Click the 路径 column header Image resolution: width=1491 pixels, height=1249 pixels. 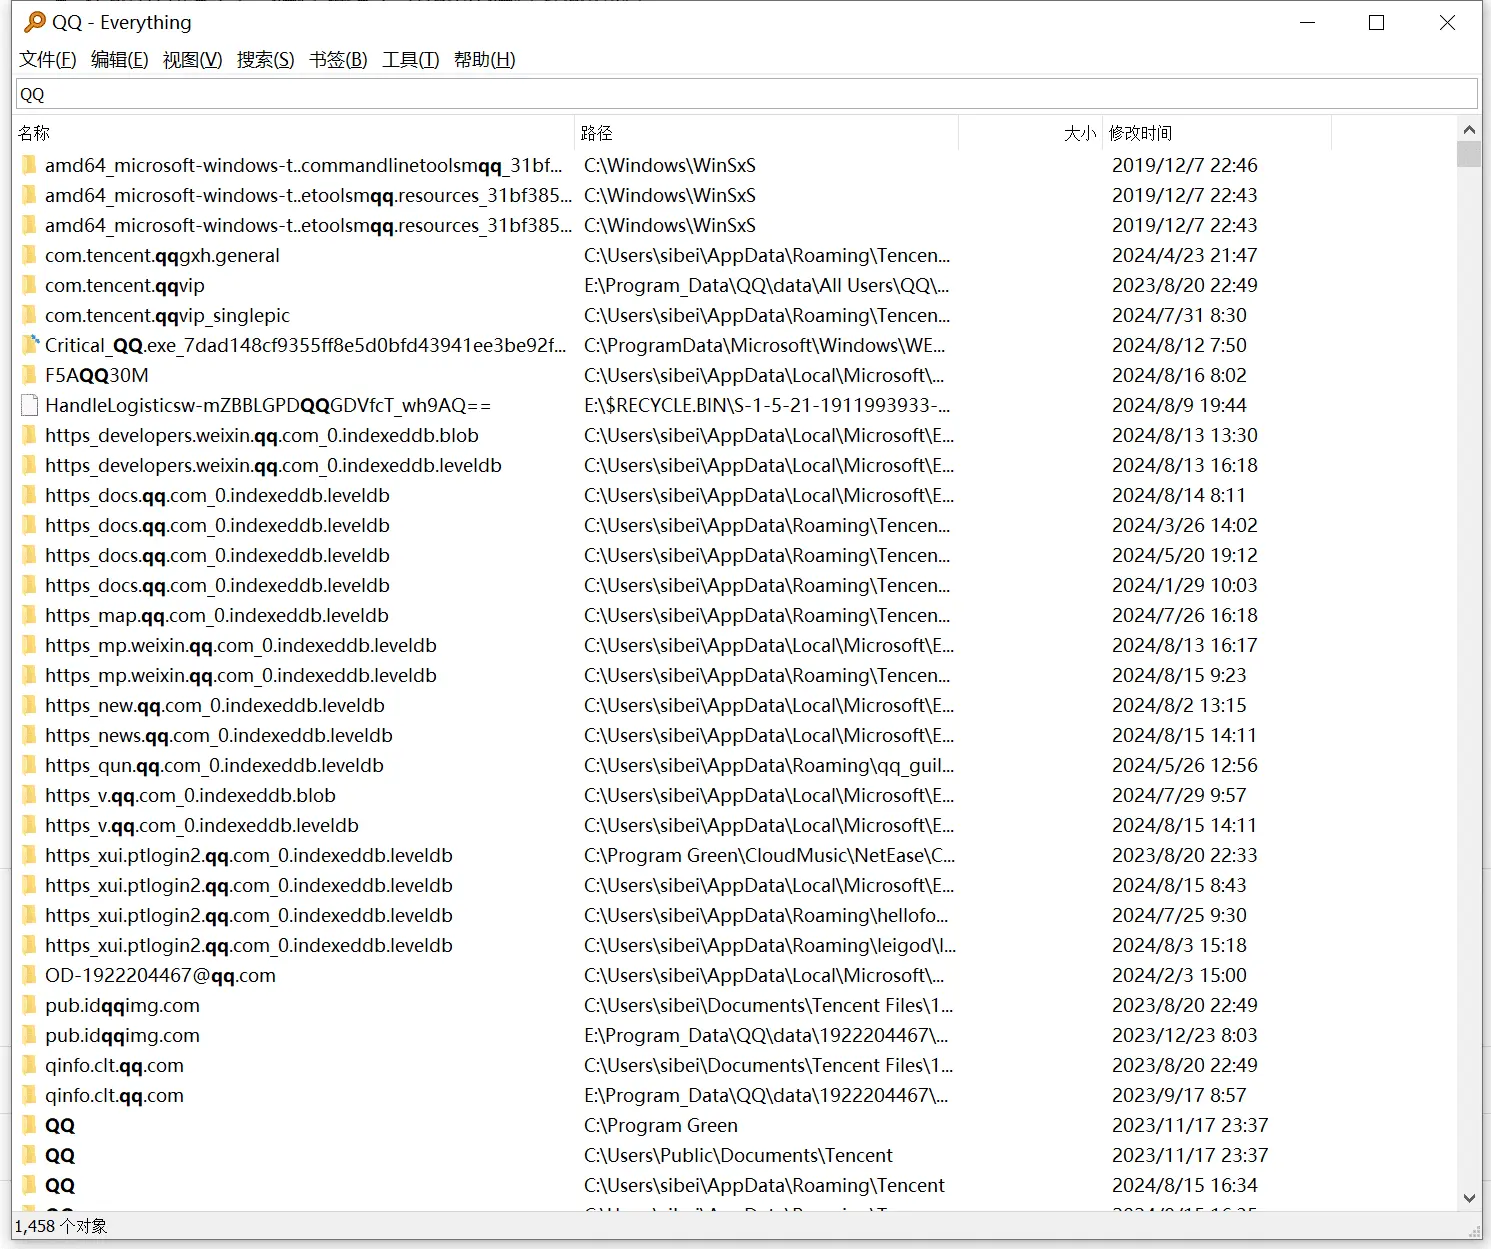click(595, 132)
